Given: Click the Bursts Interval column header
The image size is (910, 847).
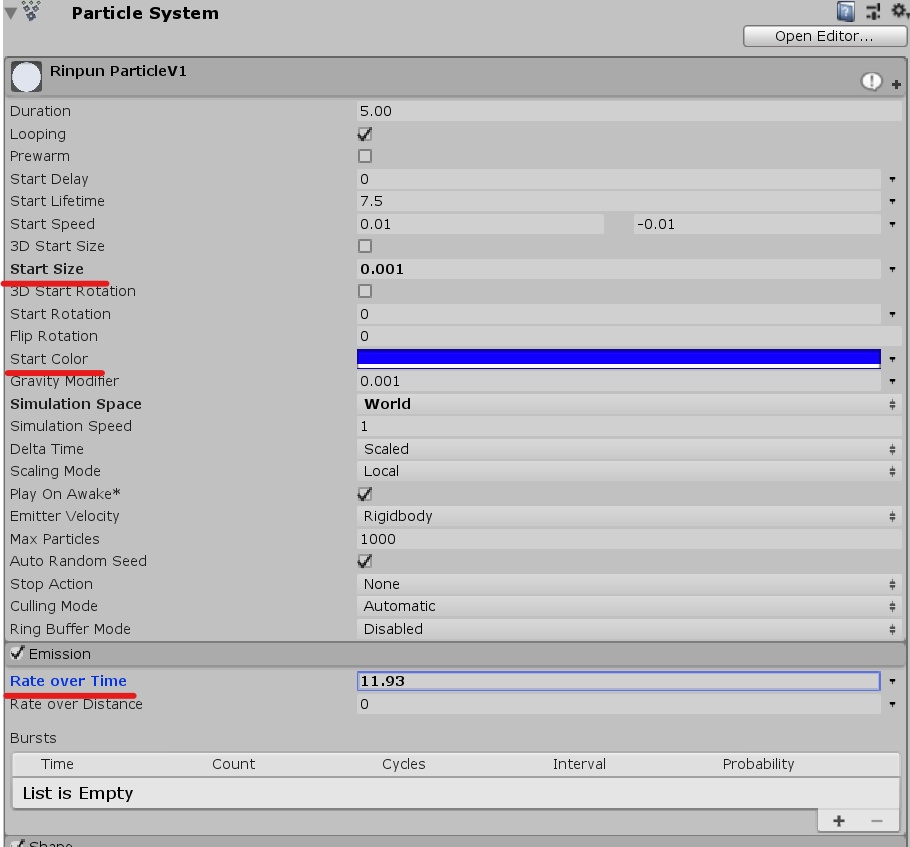Looking at the screenshot, I should [579, 764].
